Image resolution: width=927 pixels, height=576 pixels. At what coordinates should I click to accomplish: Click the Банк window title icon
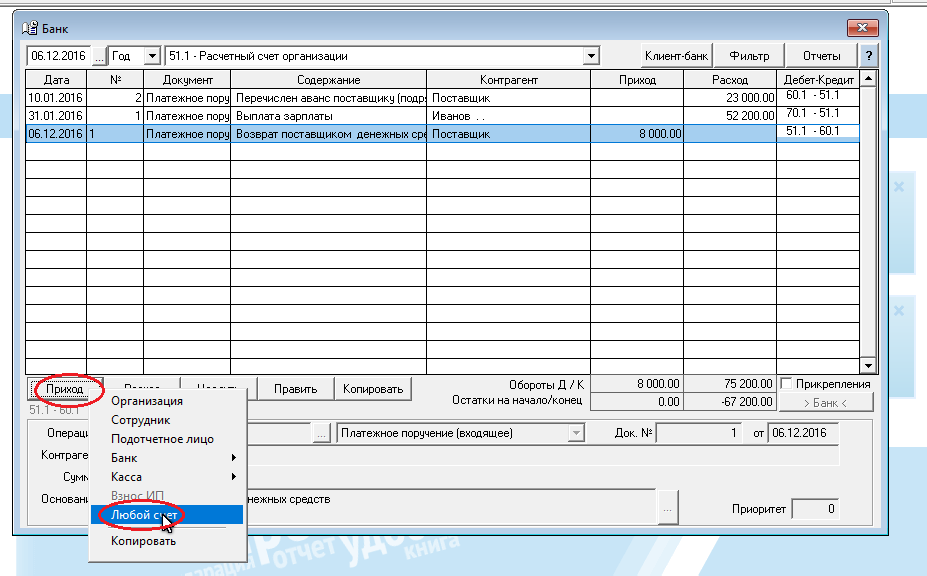pyautogui.click(x=29, y=27)
